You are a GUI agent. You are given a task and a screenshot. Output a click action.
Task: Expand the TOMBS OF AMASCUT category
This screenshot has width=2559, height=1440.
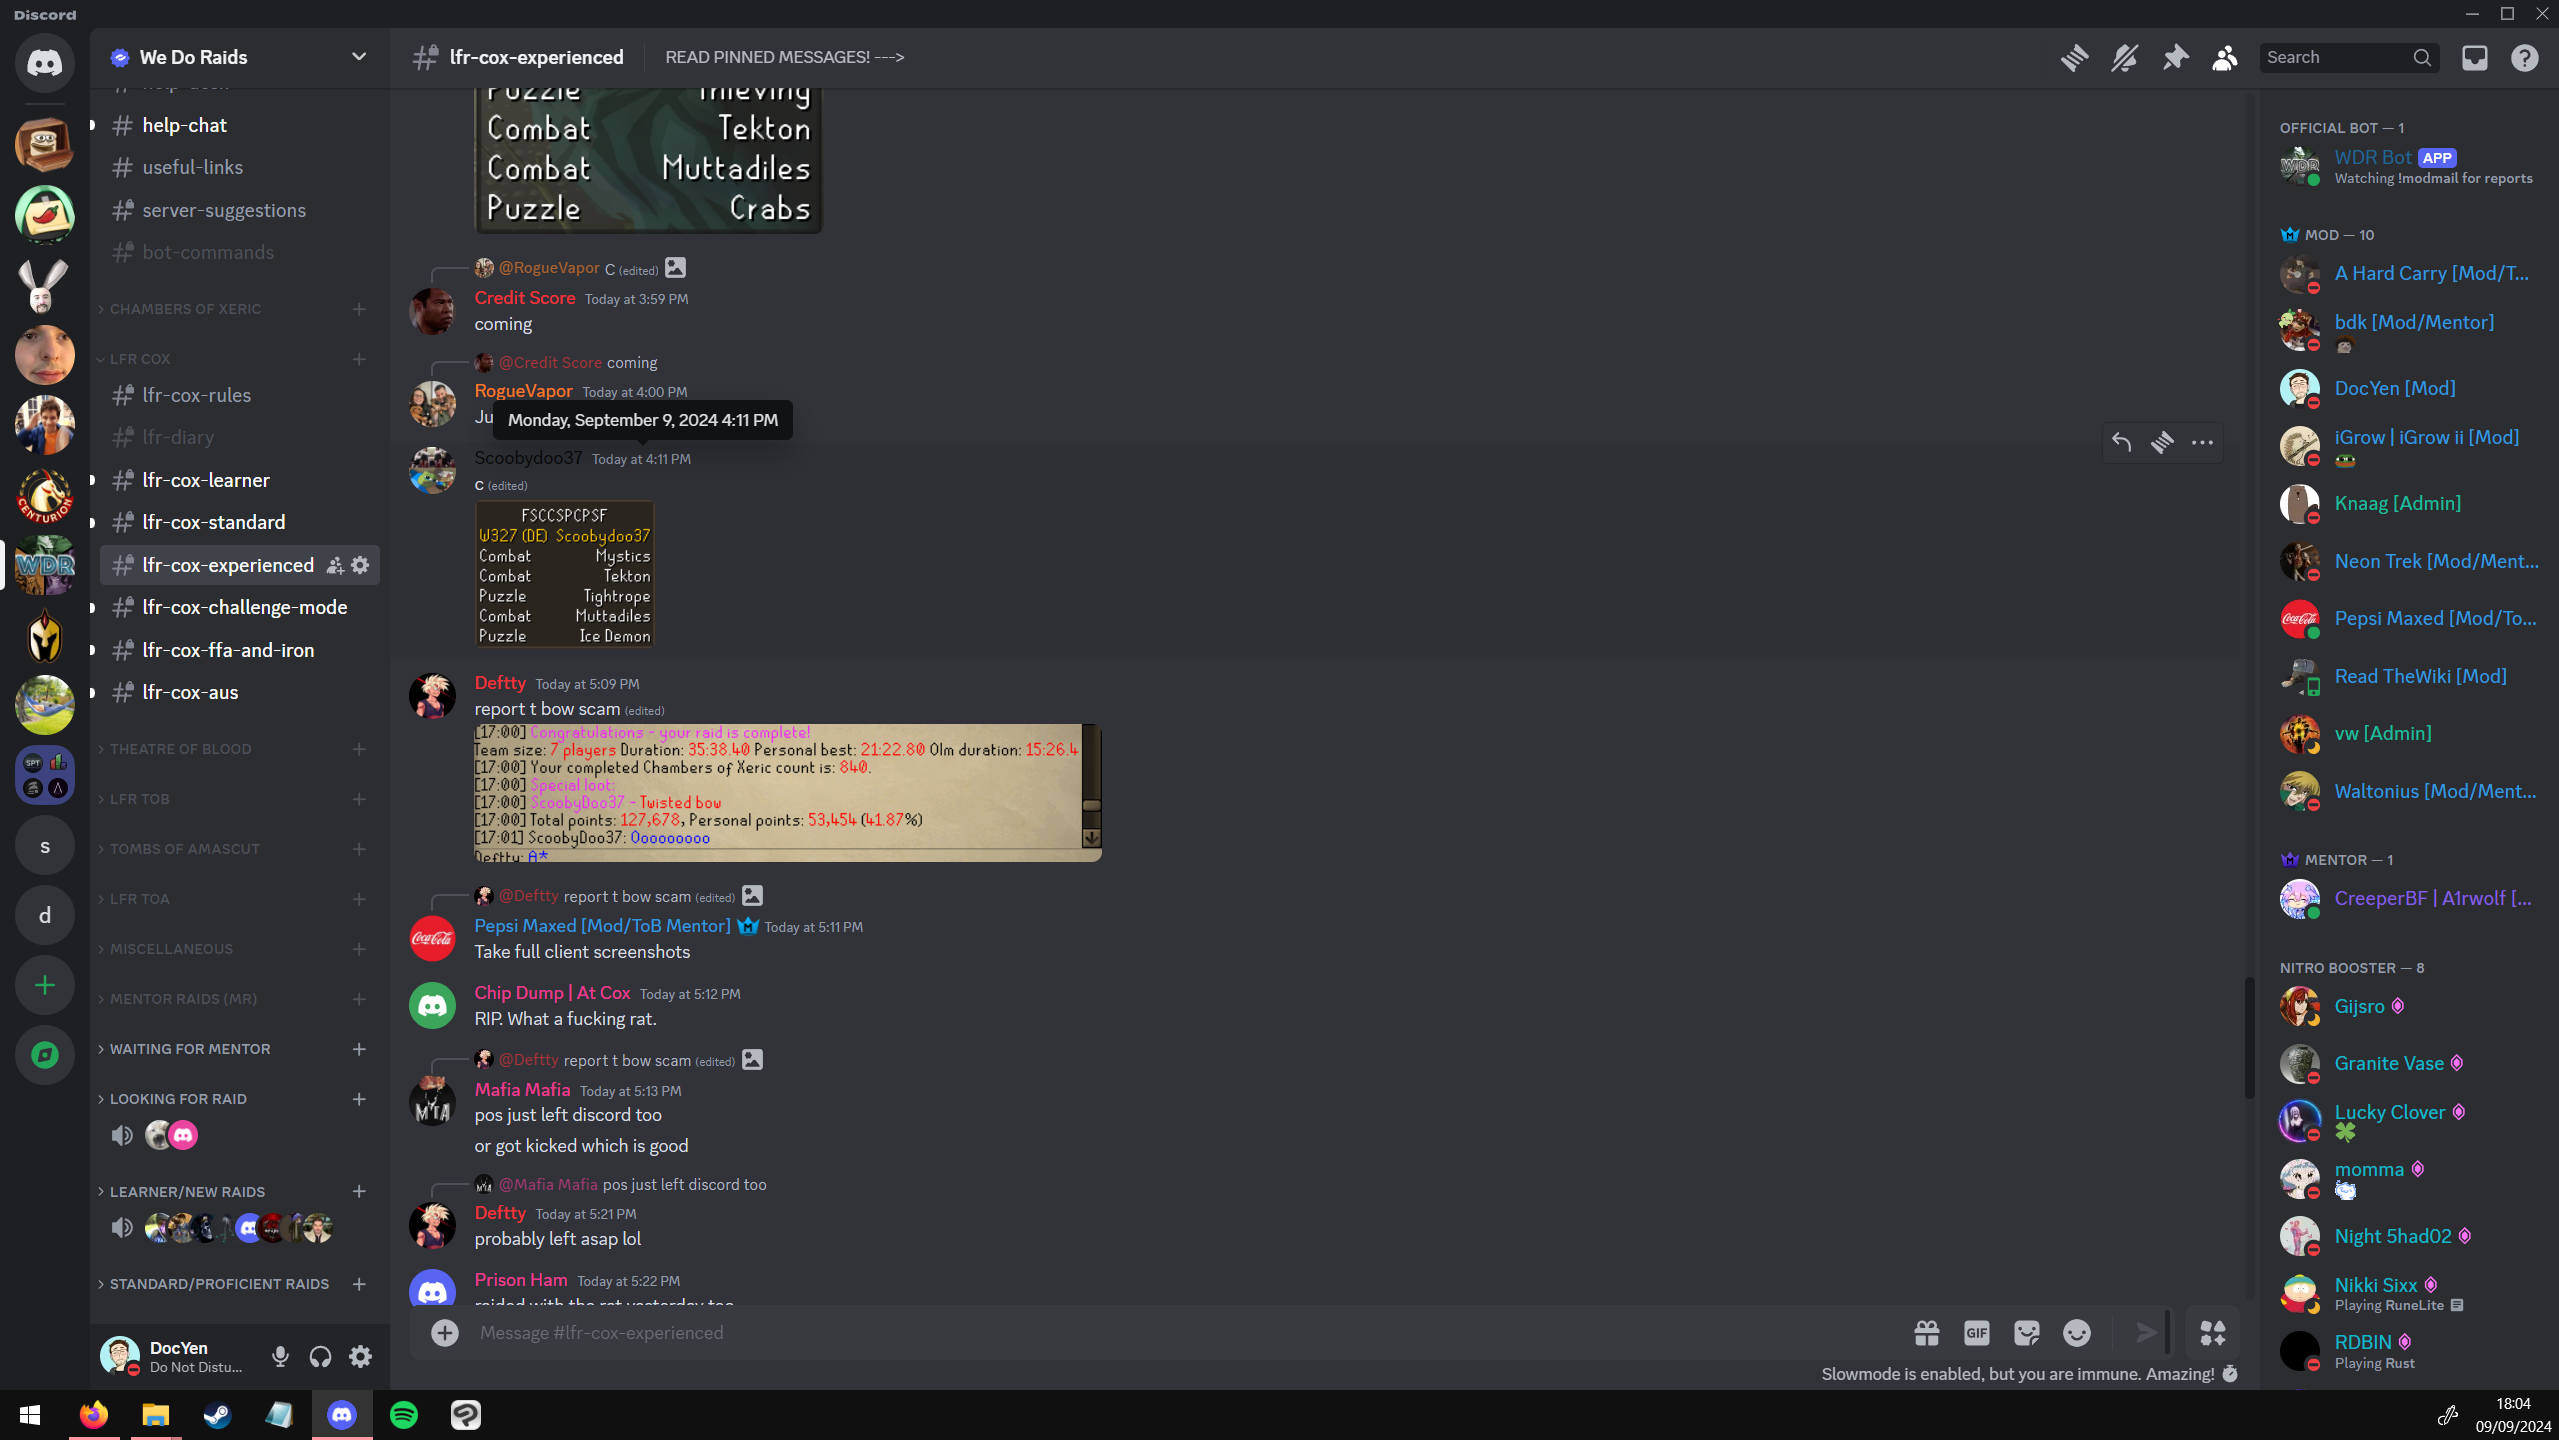click(x=185, y=847)
